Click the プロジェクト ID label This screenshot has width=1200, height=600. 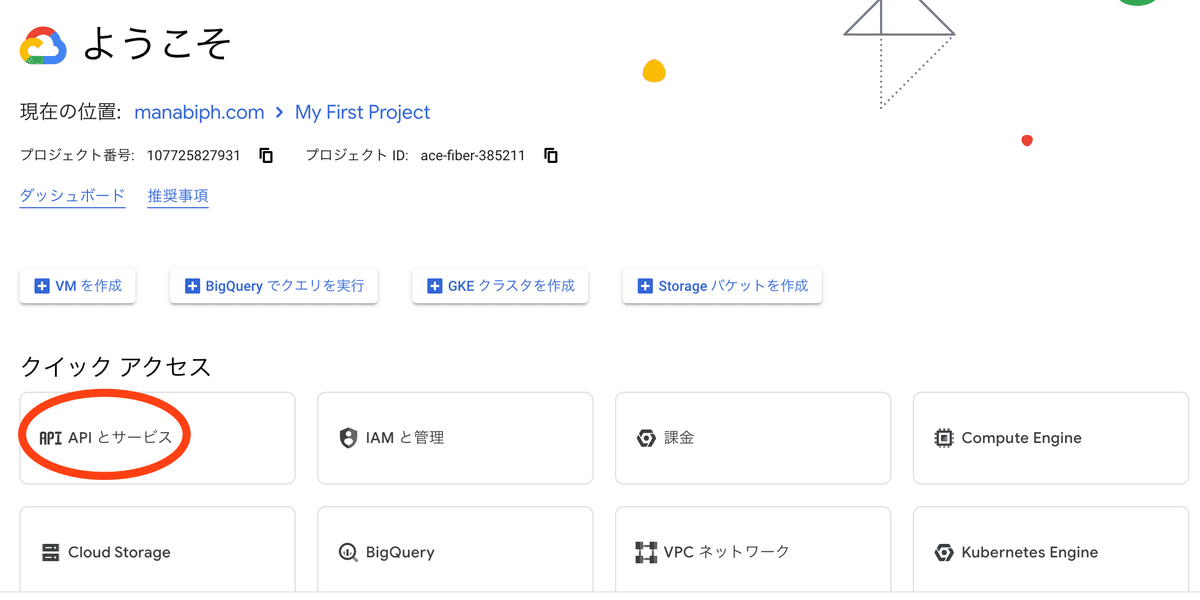coord(357,156)
